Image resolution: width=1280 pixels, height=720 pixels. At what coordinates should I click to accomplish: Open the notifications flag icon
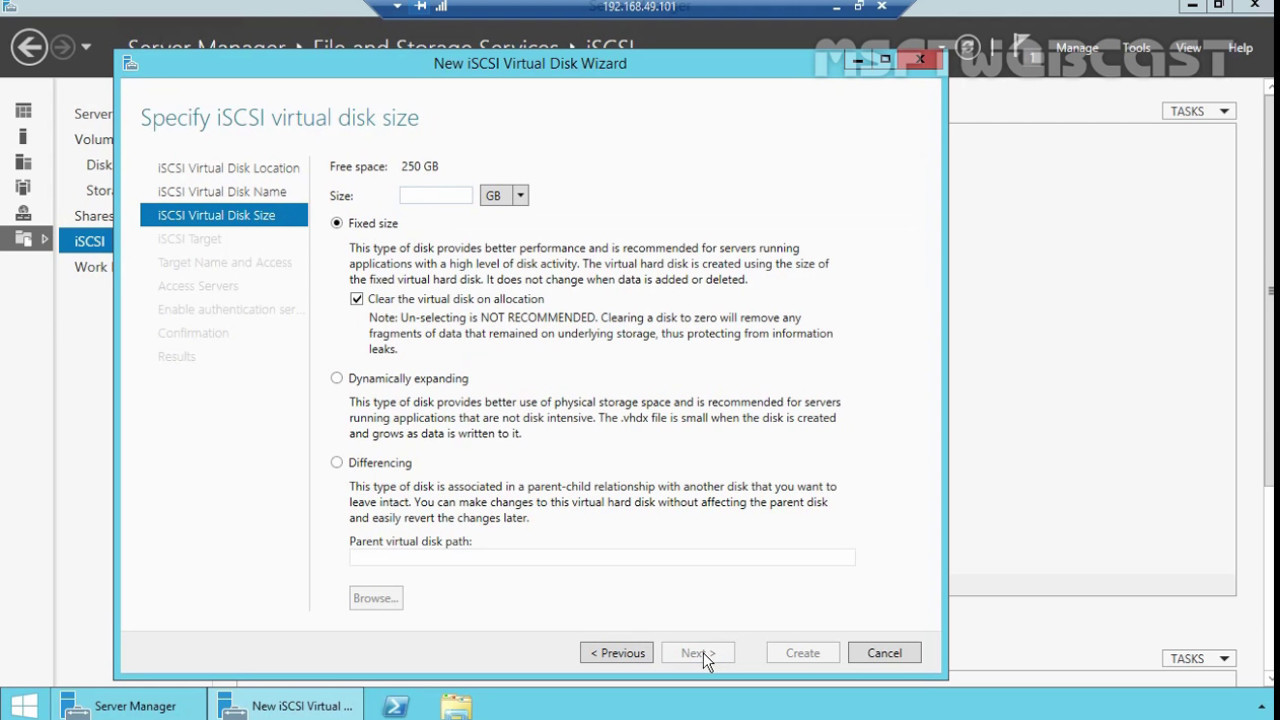coord(1022,47)
